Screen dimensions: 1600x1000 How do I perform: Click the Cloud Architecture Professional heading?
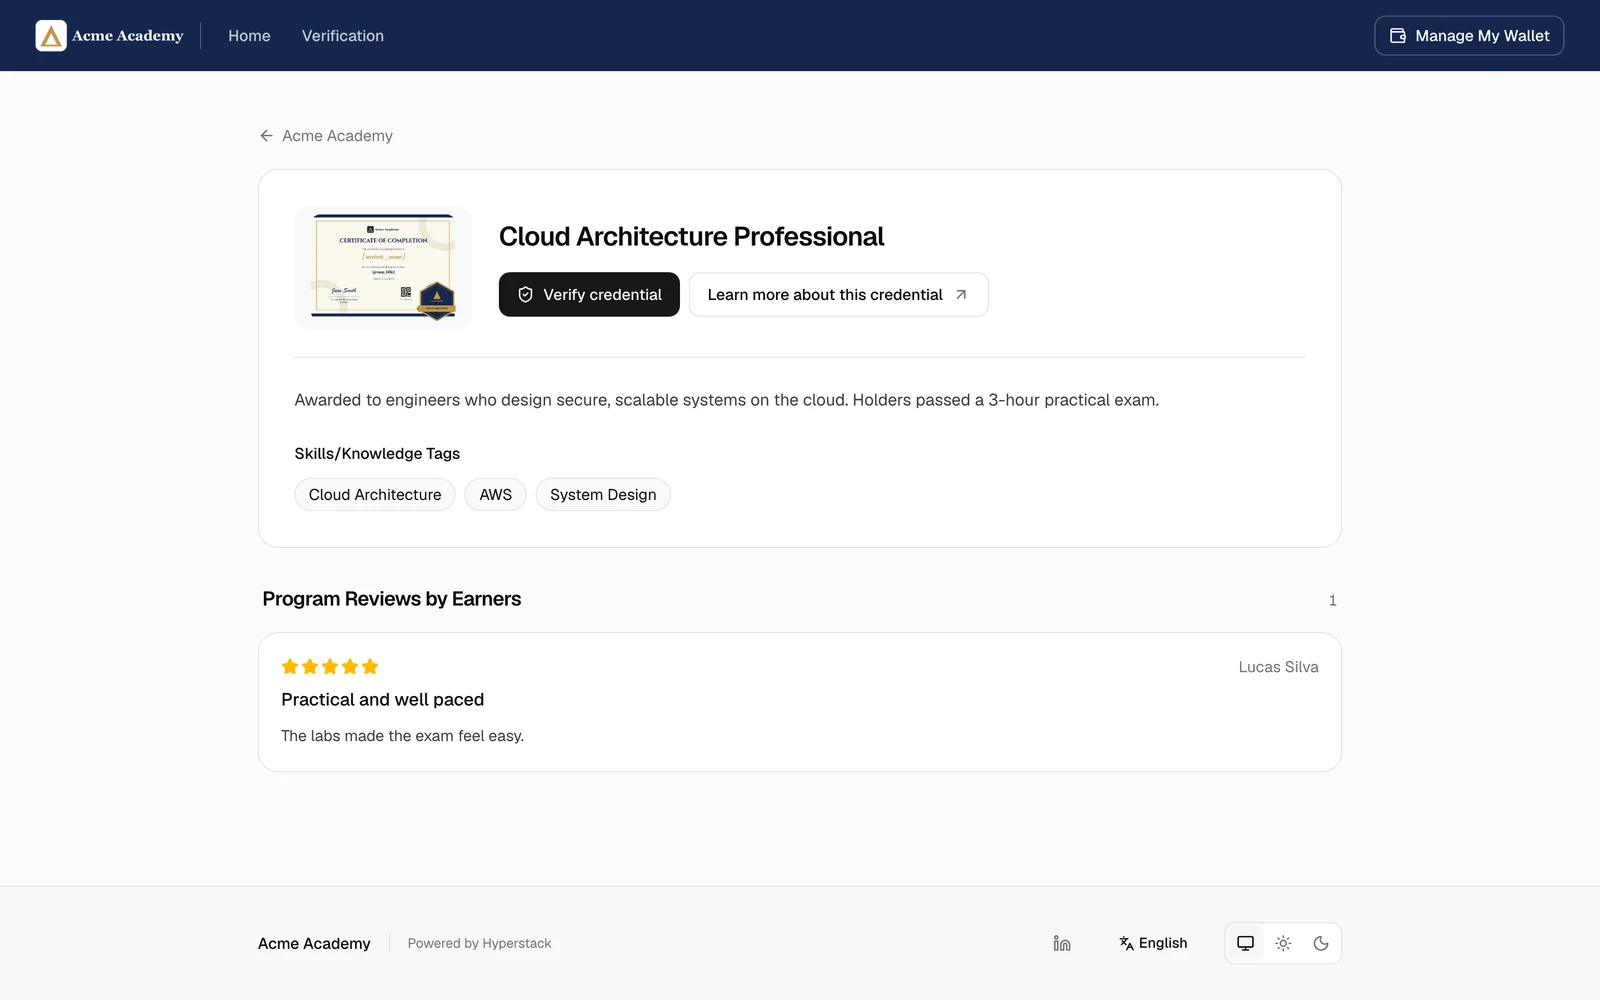[x=691, y=237]
